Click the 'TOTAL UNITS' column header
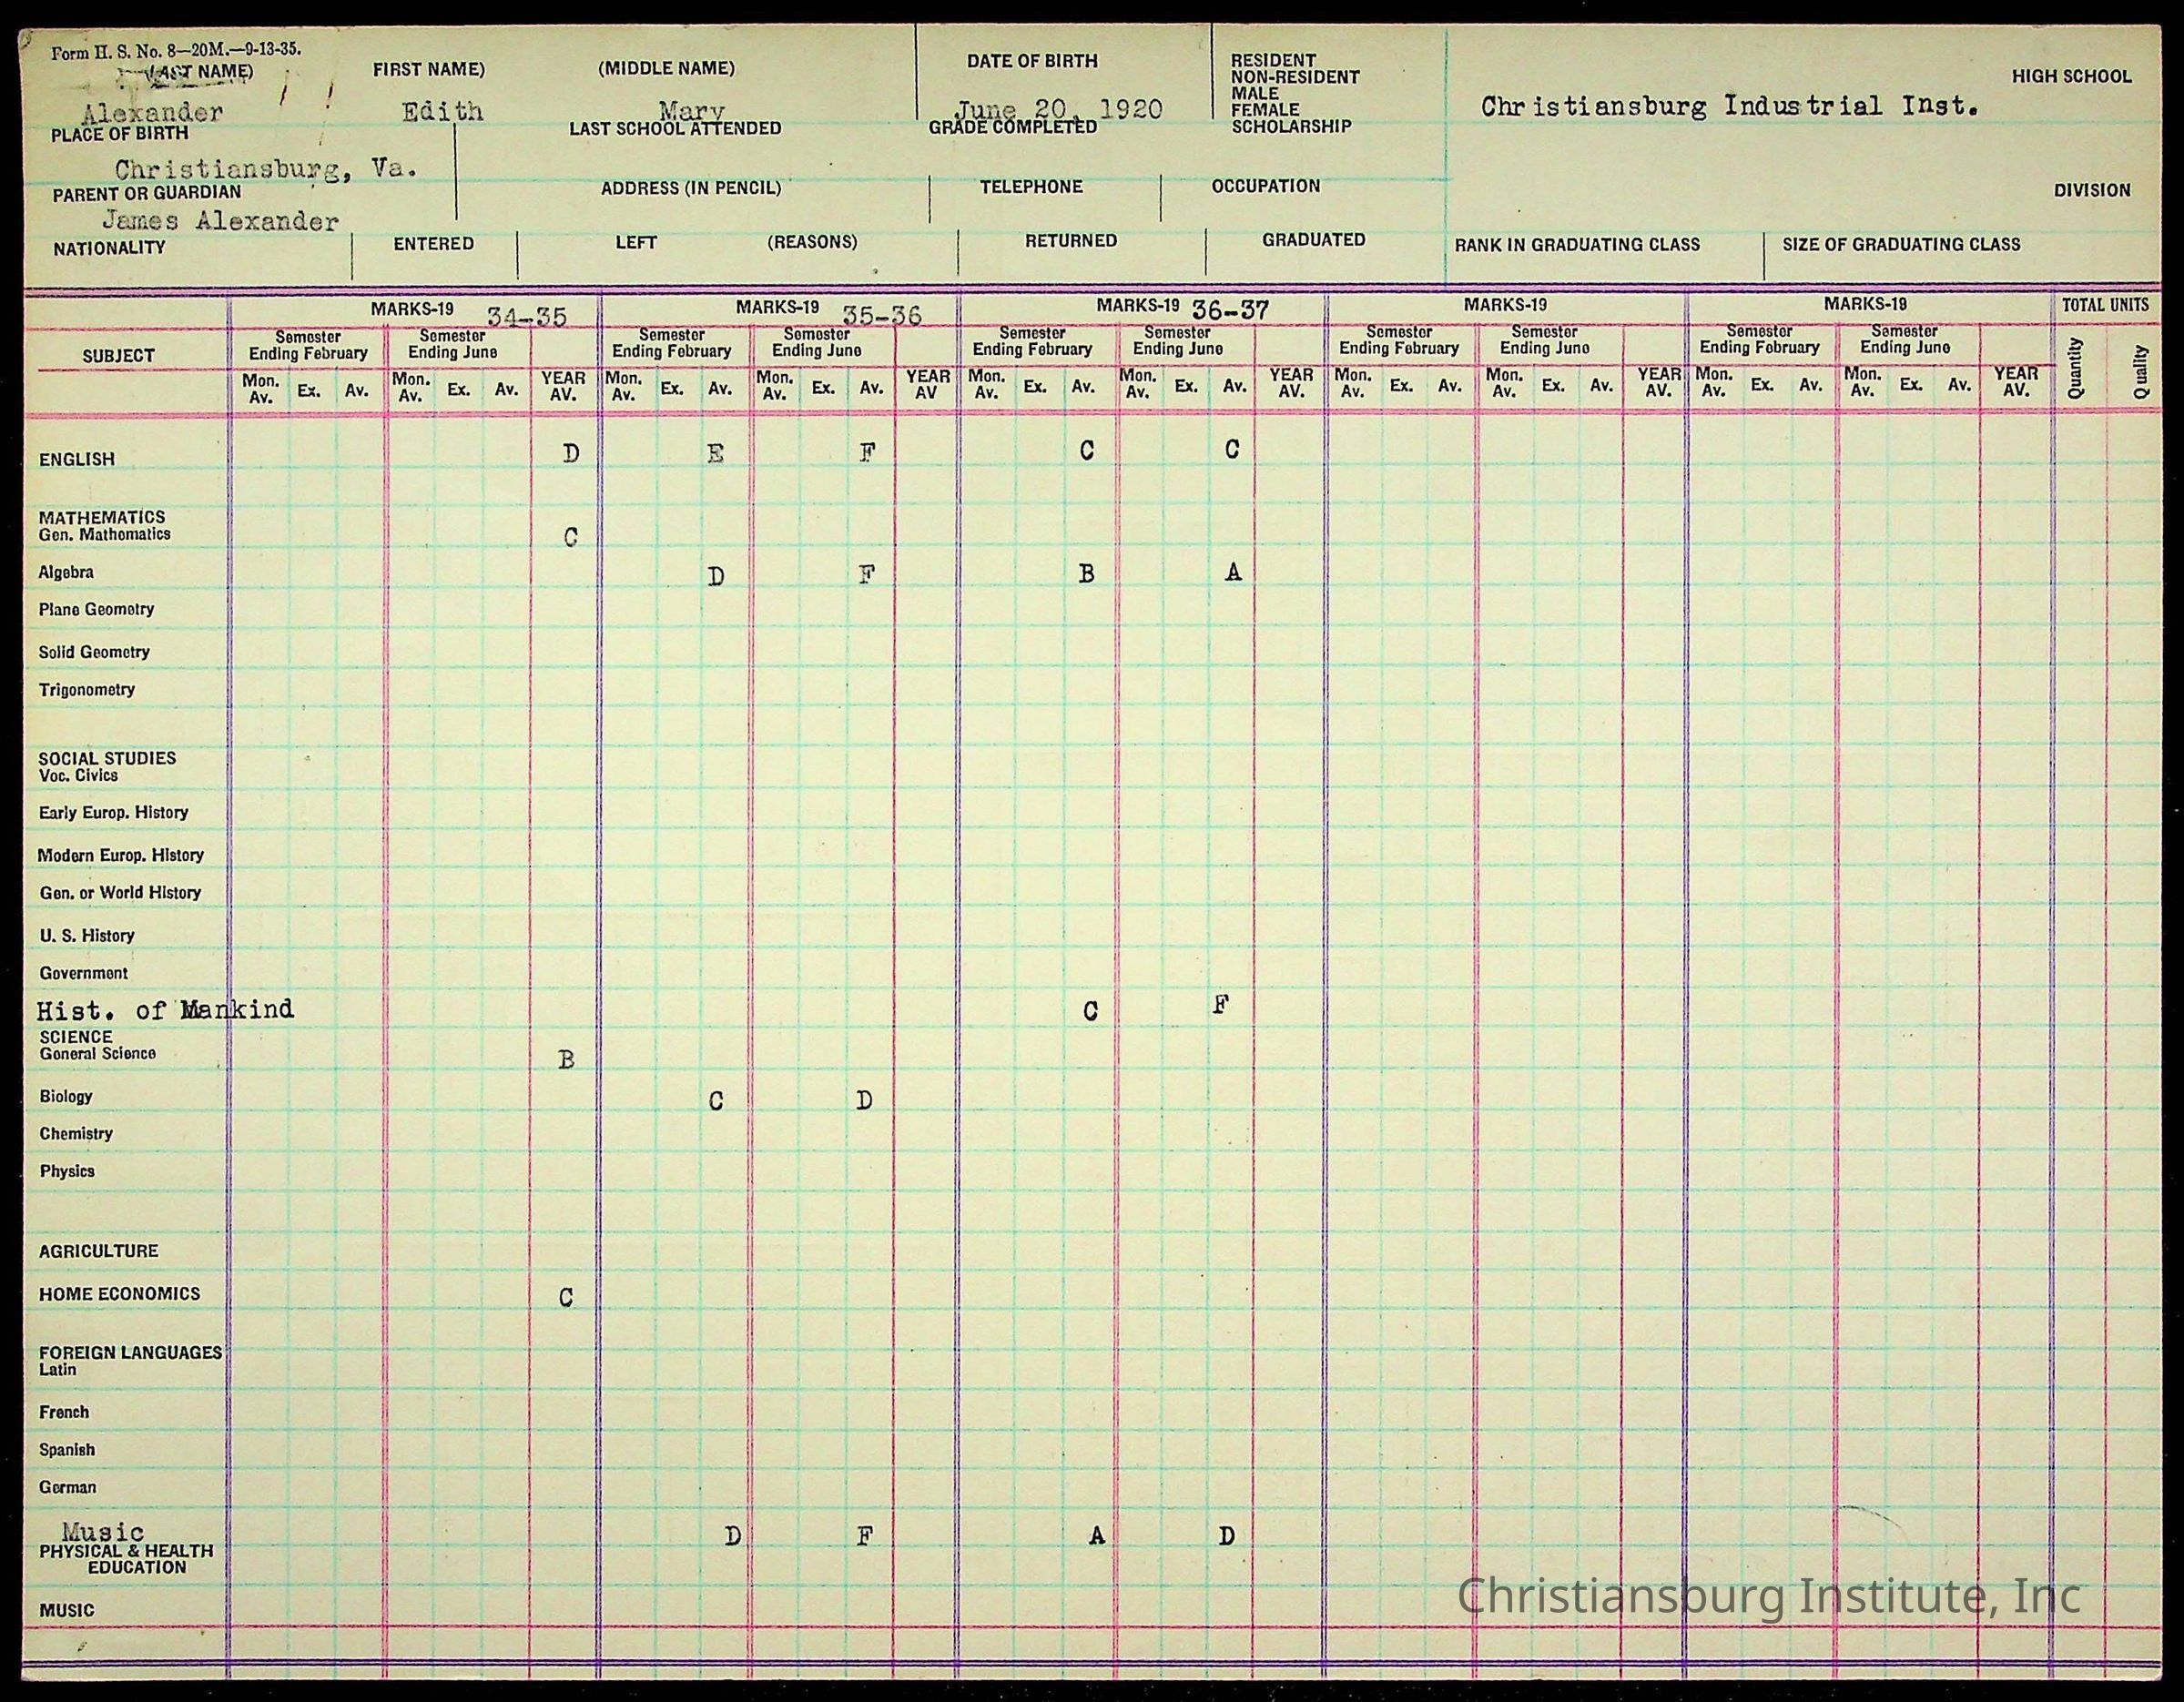2184x1702 pixels. click(2105, 305)
